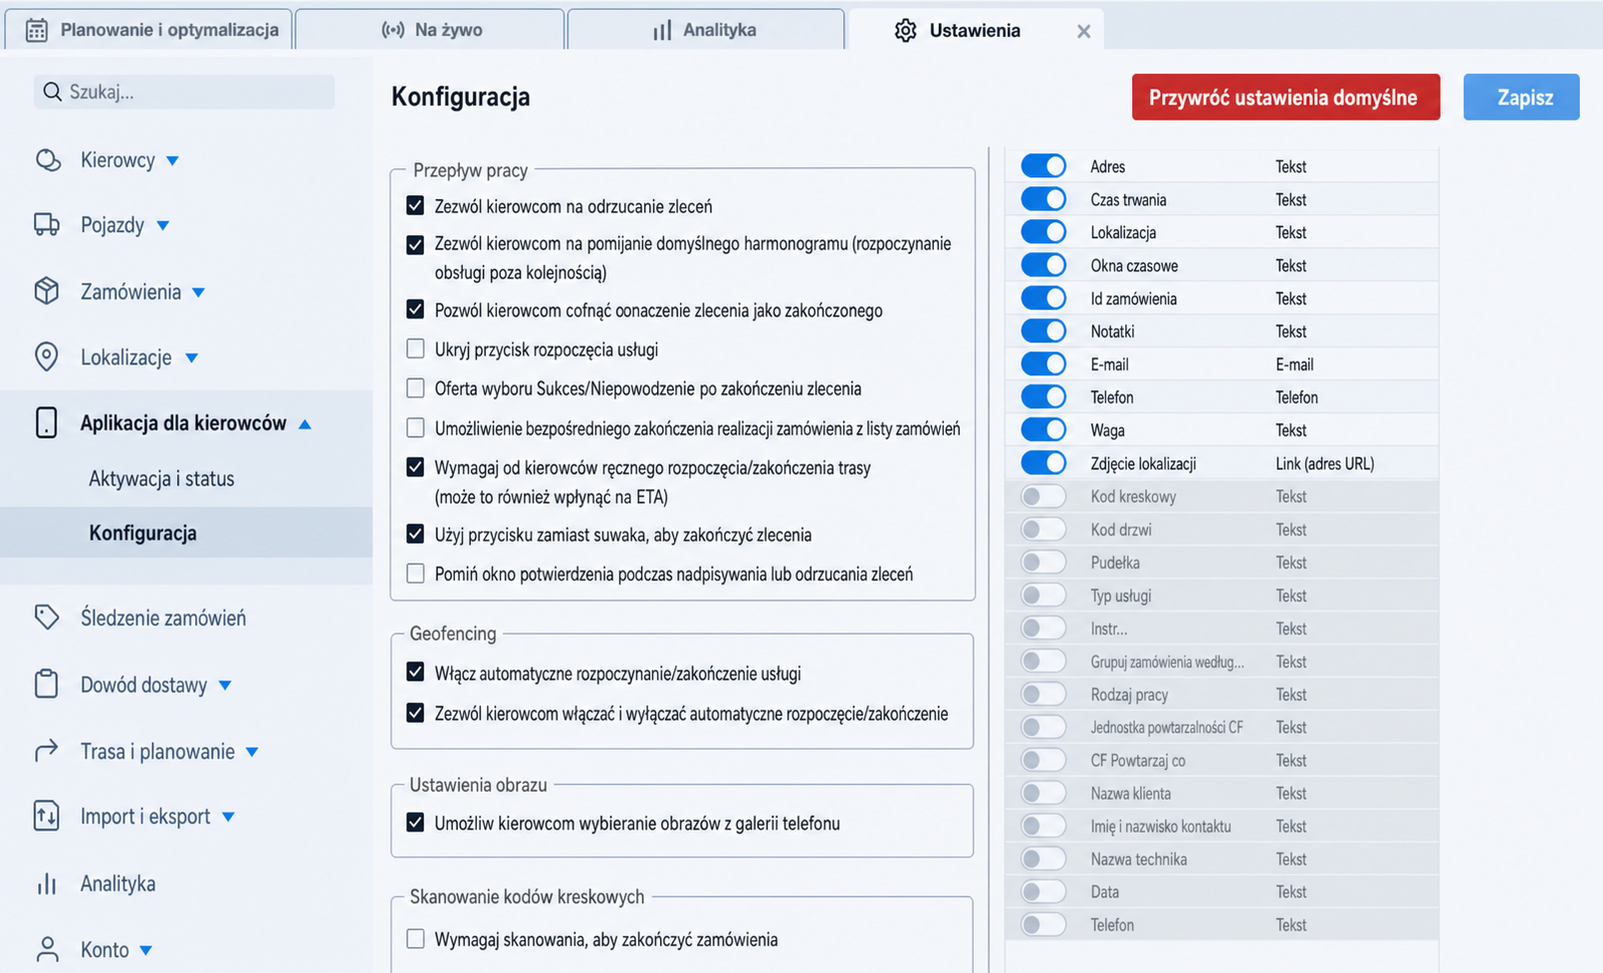The width and height of the screenshot is (1603, 973).
Task: Click the live broadcast icon in Na żywo tab
Action: click(393, 30)
